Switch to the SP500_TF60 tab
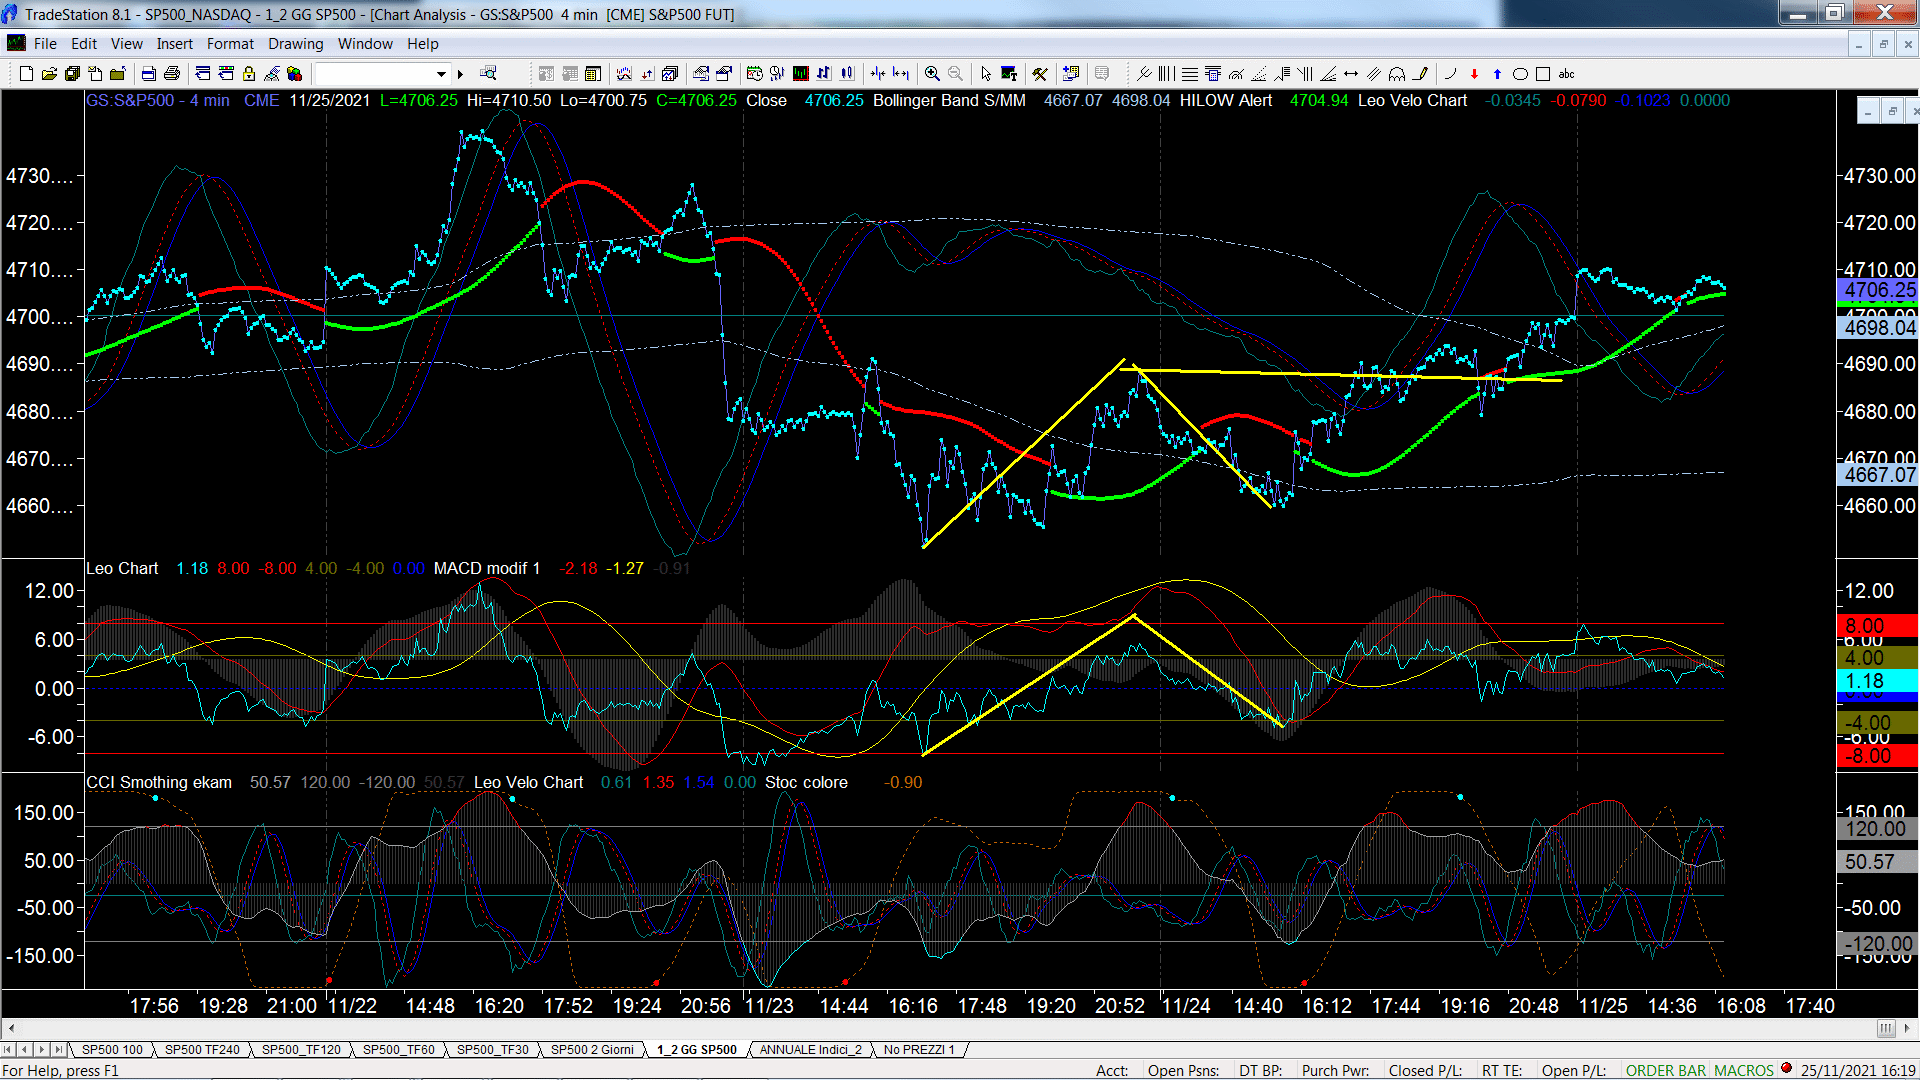This screenshot has width=1920, height=1080. 398,1050
